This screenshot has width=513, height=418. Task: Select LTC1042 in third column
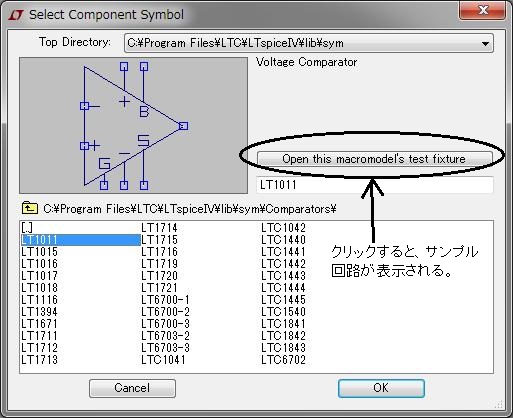click(283, 228)
